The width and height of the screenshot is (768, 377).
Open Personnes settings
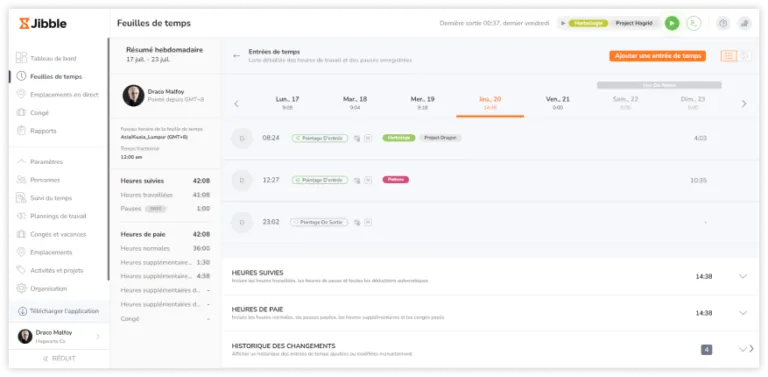tap(38, 180)
